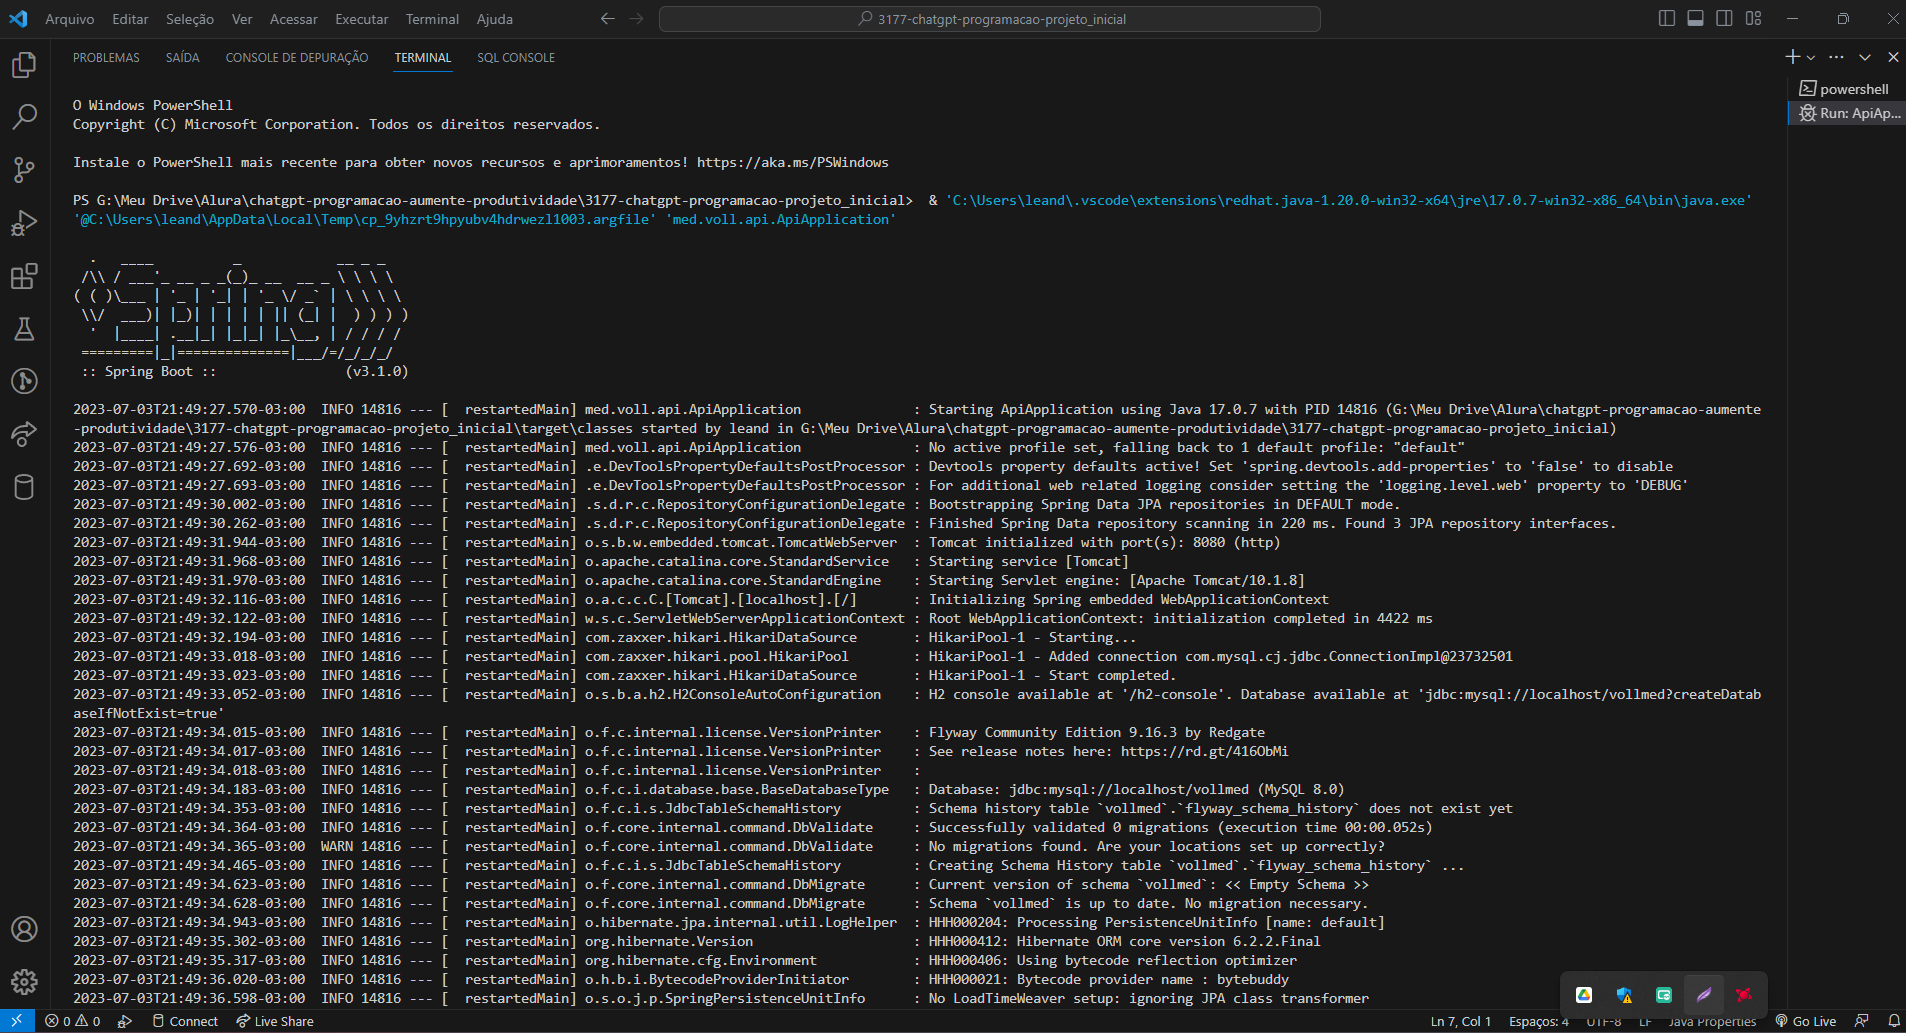Viewport: 1906px width, 1033px height.
Task: Click the Windows Security shield tray icon
Action: (1624, 994)
